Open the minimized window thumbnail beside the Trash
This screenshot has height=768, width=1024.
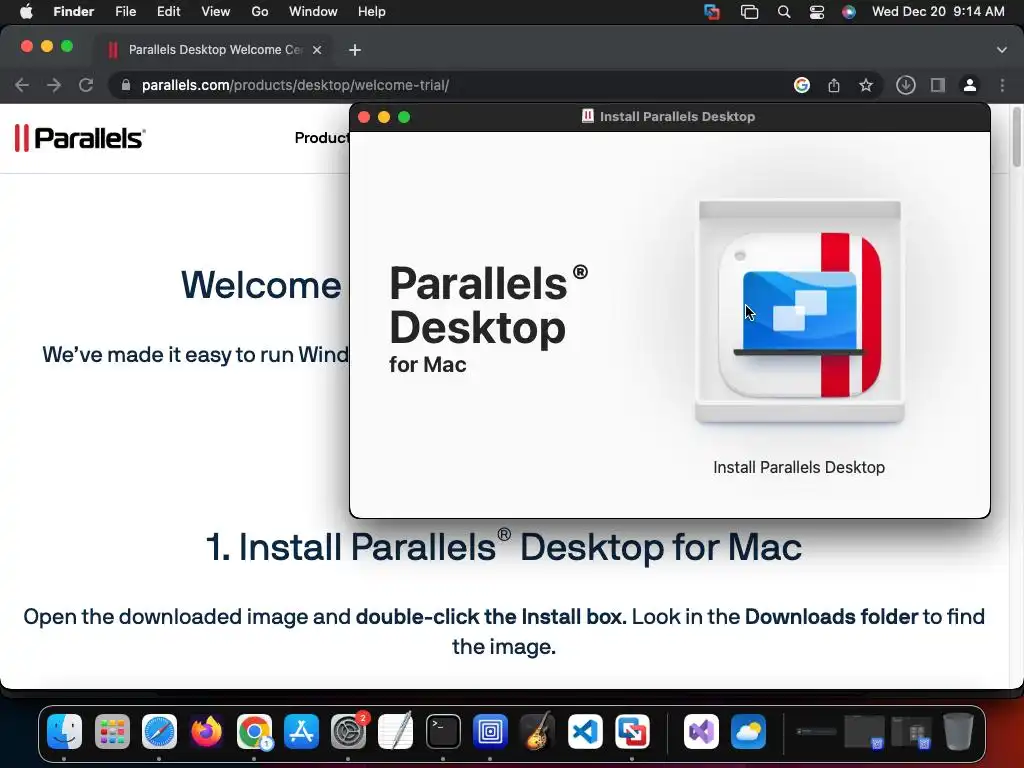[x=912, y=731]
